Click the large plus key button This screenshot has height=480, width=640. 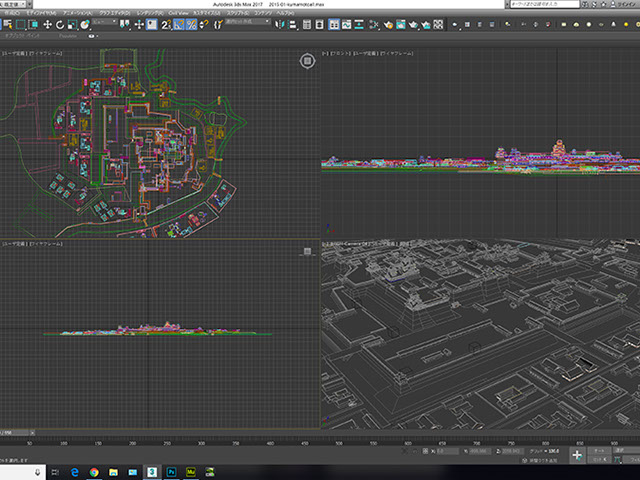(577, 454)
